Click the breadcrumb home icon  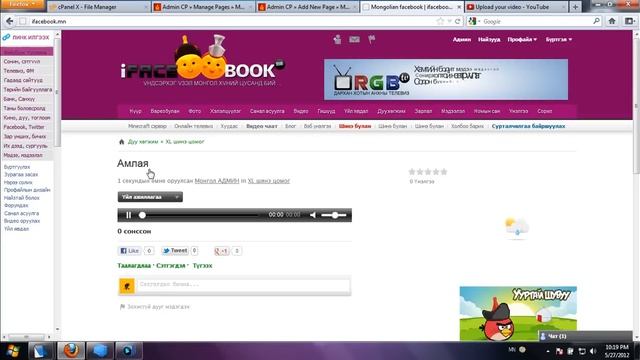pyautogui.click(x=121, y=142)
